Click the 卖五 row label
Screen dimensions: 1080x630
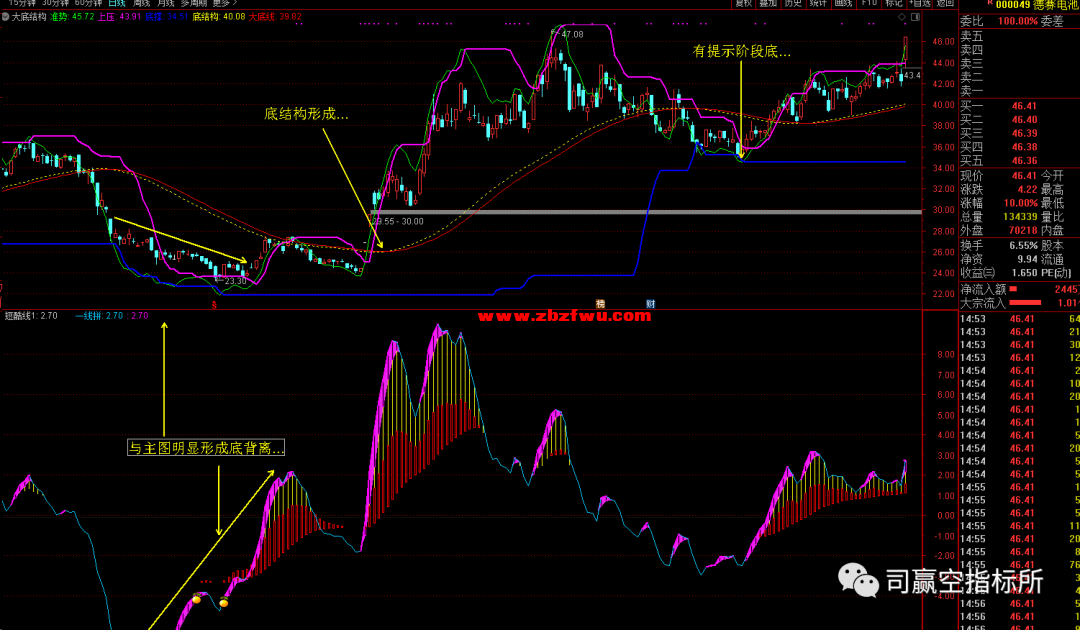972,36
